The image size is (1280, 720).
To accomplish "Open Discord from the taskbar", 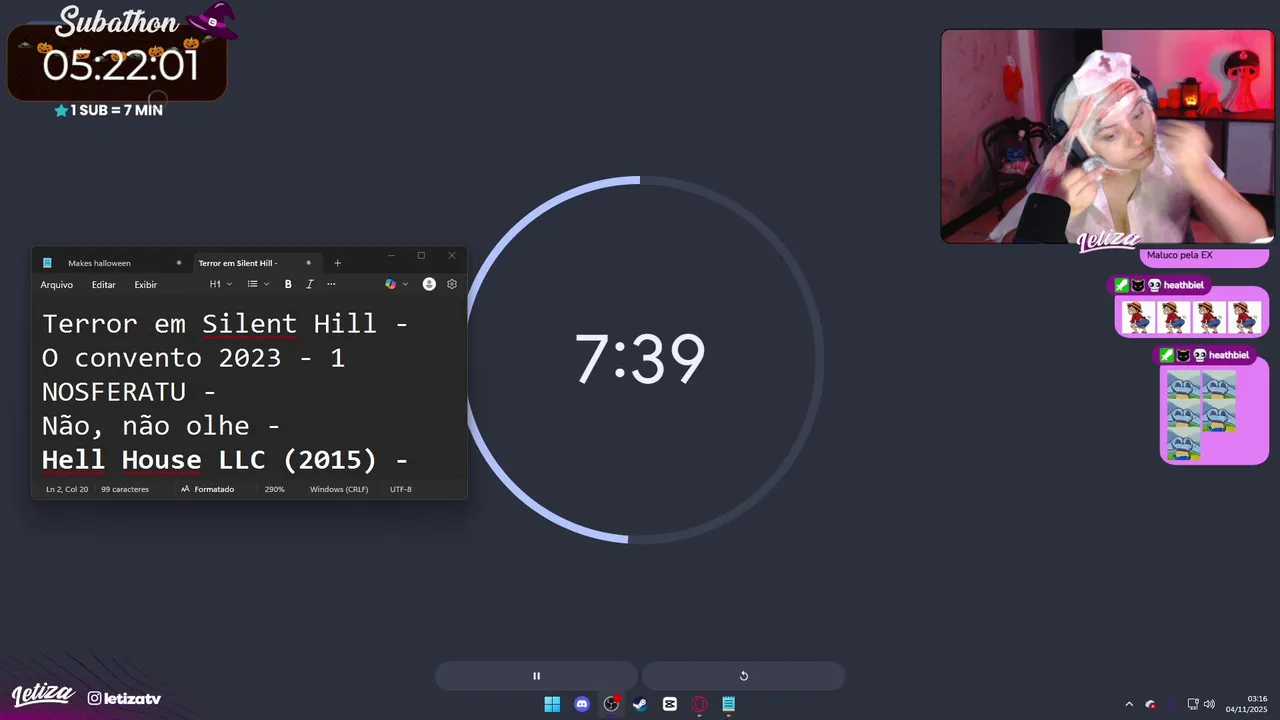I will point(582,704).
